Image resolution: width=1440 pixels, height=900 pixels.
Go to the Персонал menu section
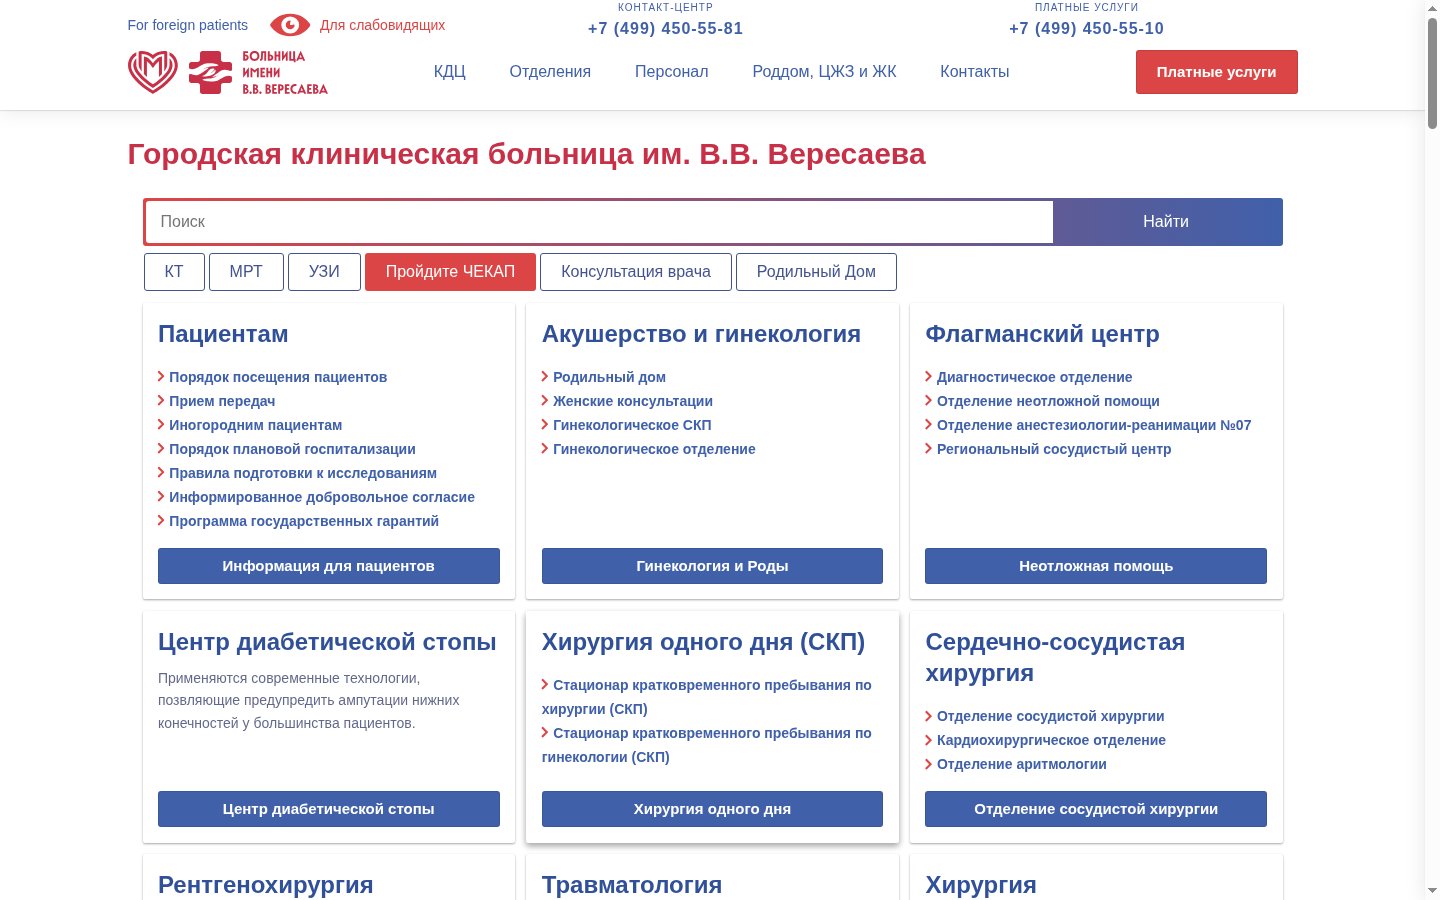pos(672,72)
